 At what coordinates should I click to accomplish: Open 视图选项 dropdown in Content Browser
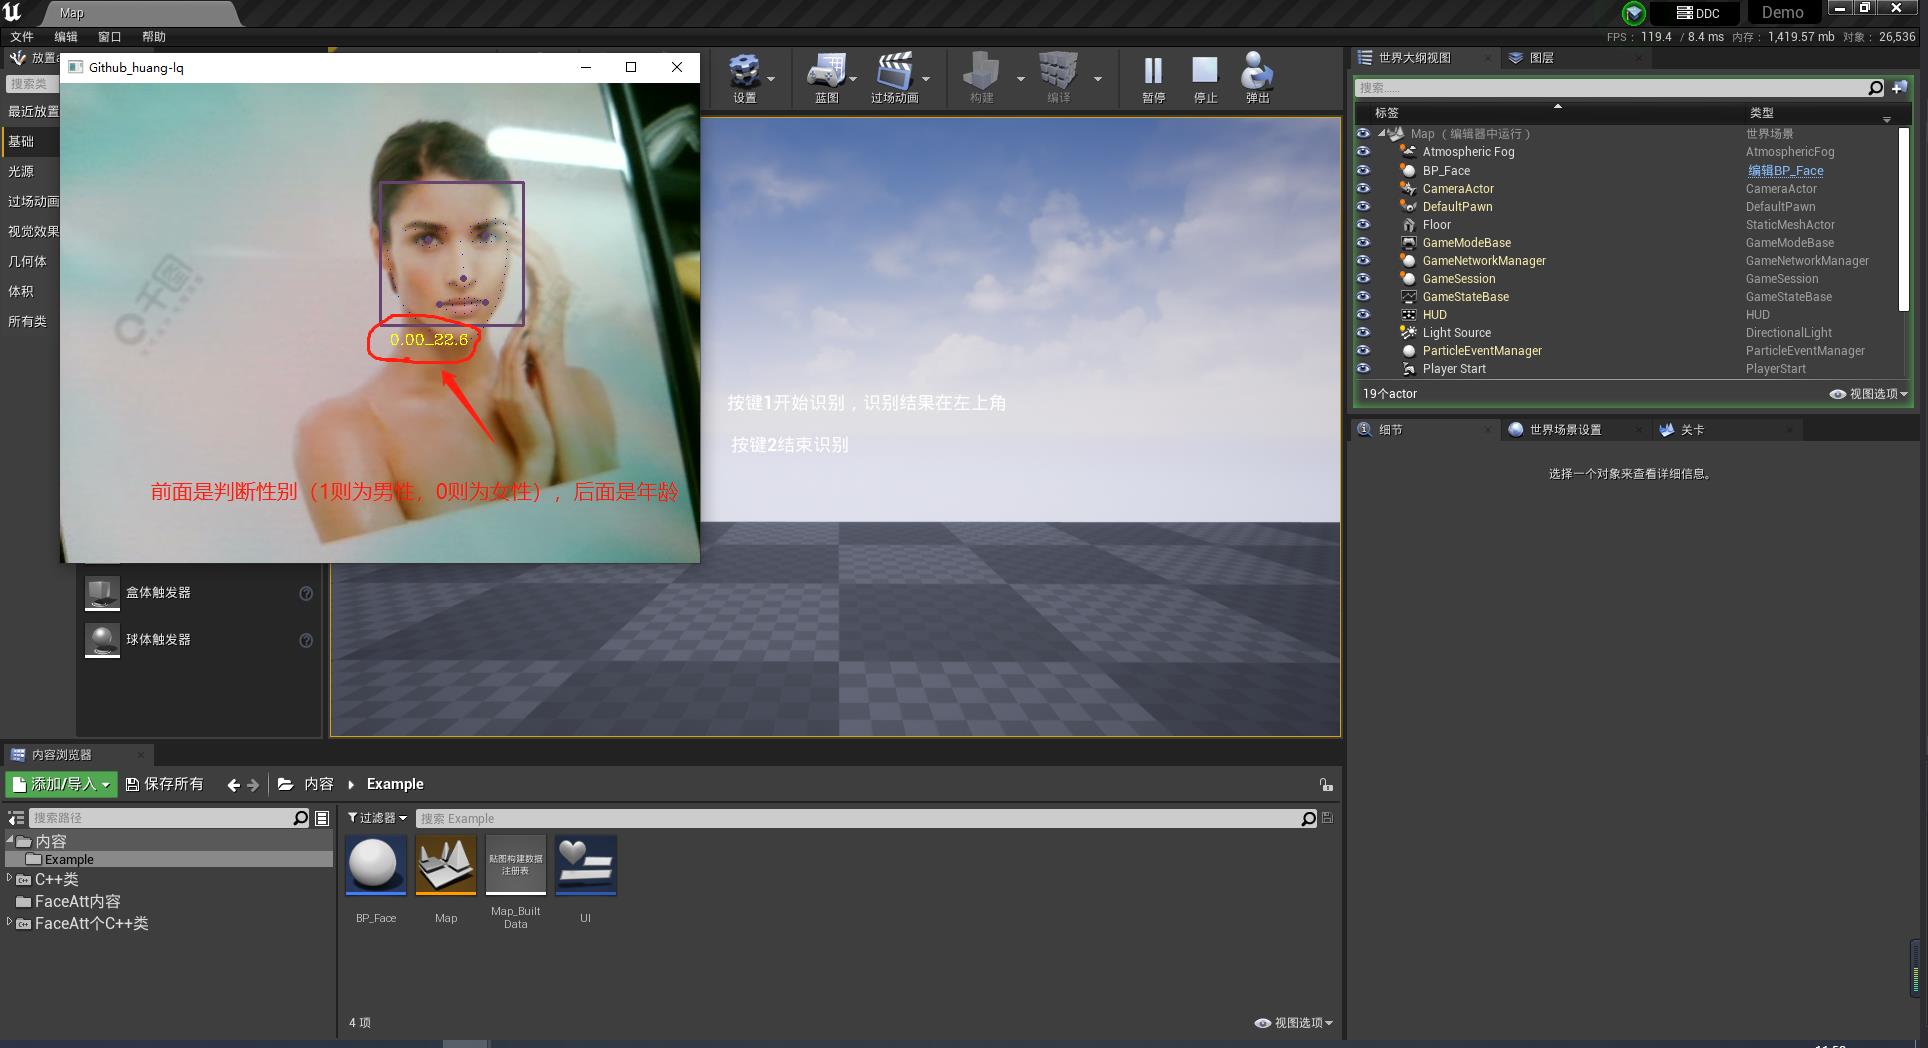pyautogui.click(x=1291, y=1022)
